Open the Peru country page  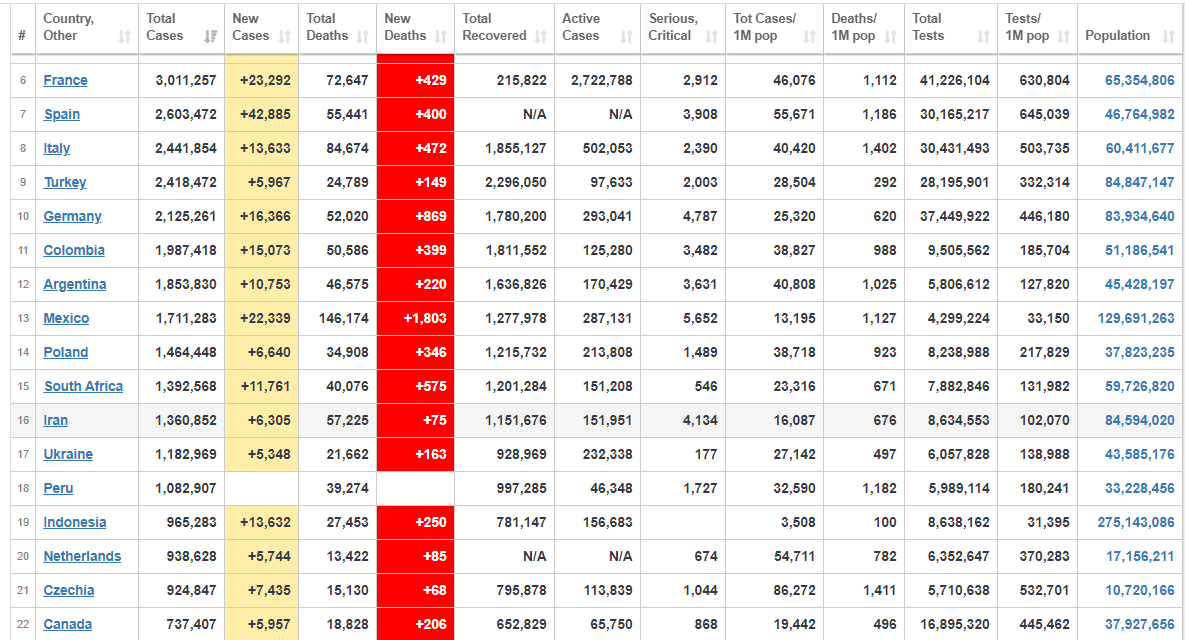(x=58, y=488)
